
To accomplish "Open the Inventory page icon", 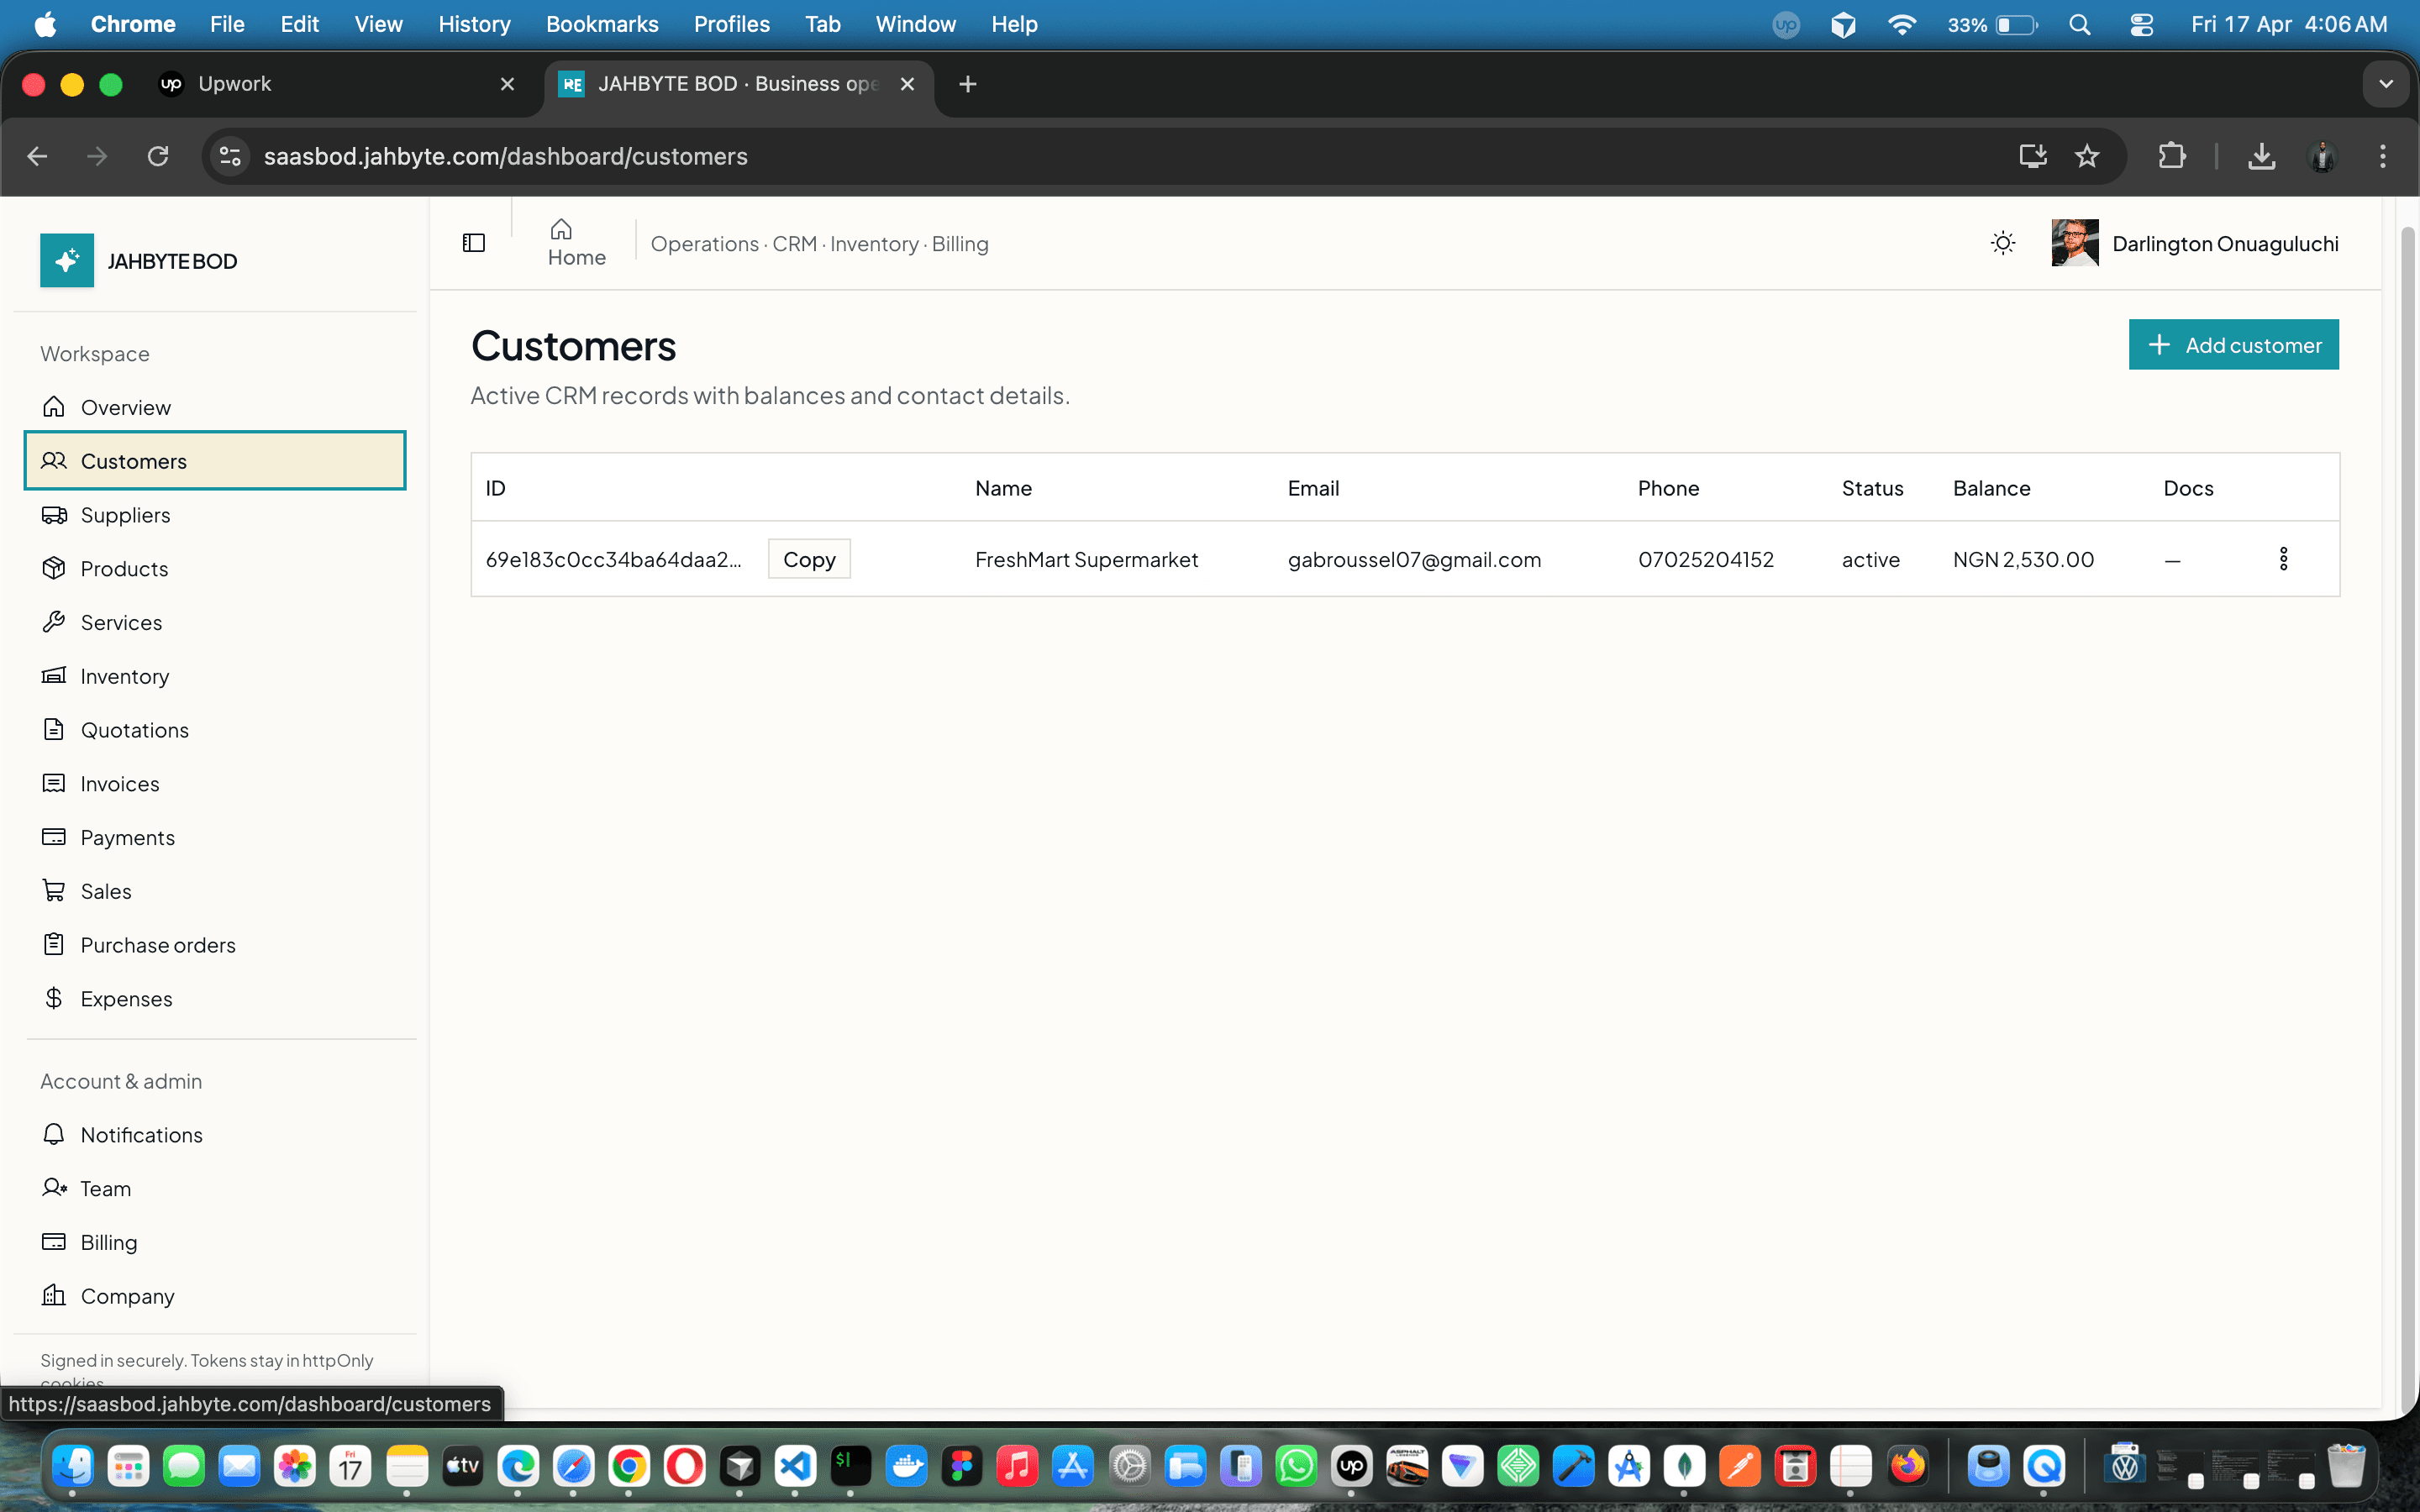I will [x=55, y=676].
